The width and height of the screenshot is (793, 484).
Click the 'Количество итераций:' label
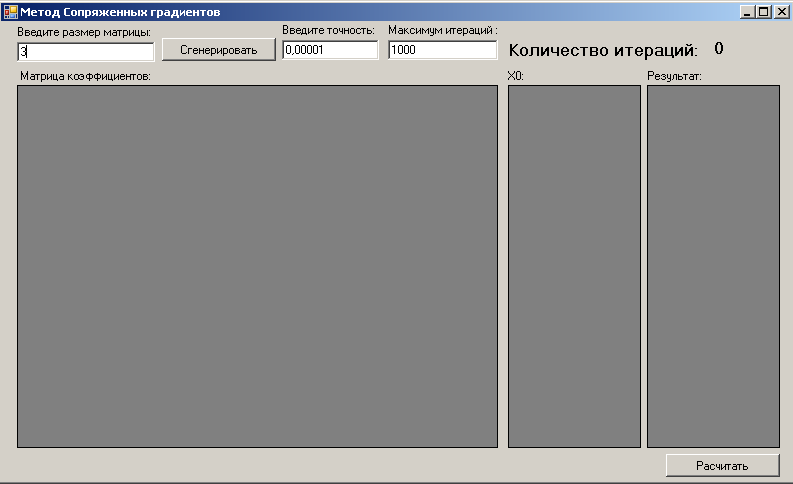click(603, 50)
